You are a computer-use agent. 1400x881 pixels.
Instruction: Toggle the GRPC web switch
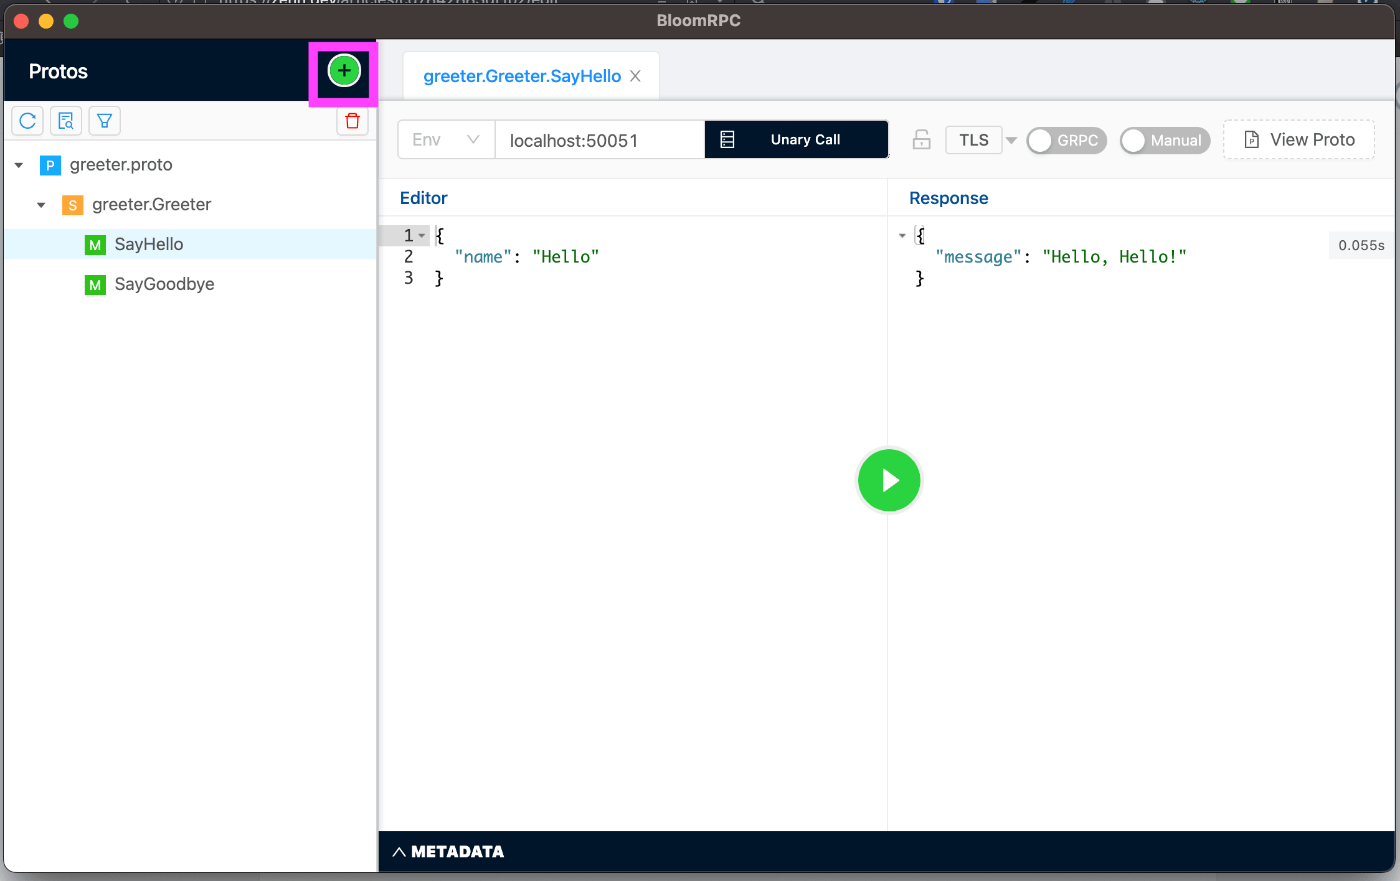point(1066,140)
